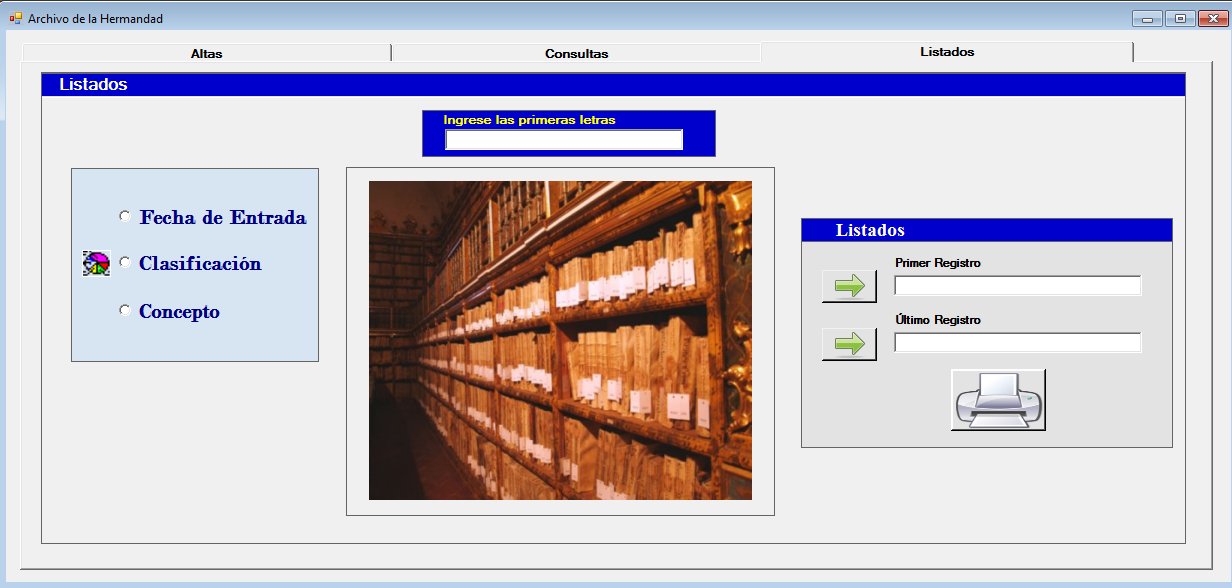Maximize the Archivo de la Hermandad window

pos(1180,18)
